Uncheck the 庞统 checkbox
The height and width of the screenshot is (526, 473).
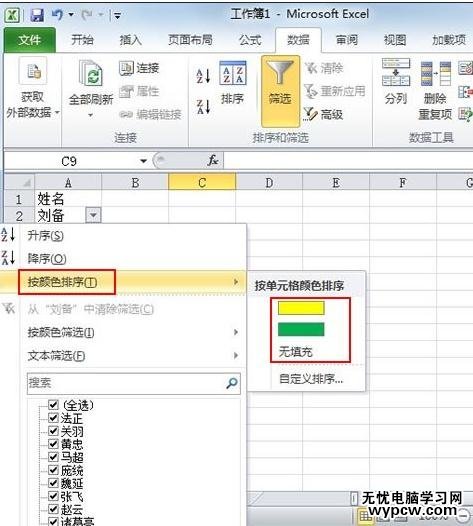[53, 470]
